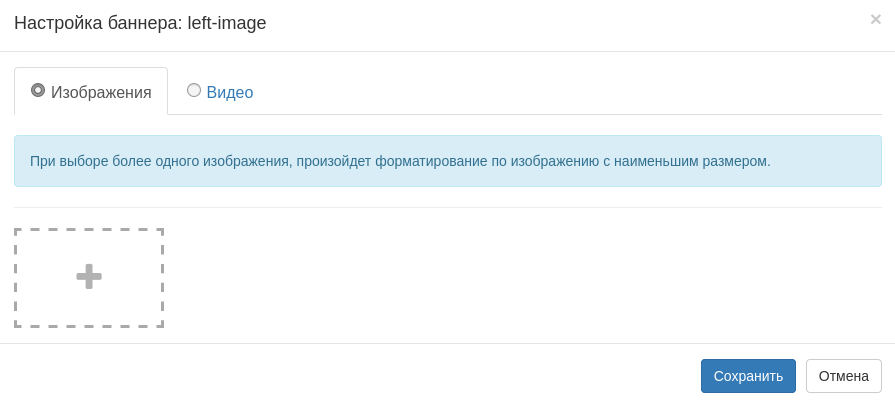The height and width of the screenshot is (401, 895).
Task: Select the Изображения radio button
Action: coord(38,90)
